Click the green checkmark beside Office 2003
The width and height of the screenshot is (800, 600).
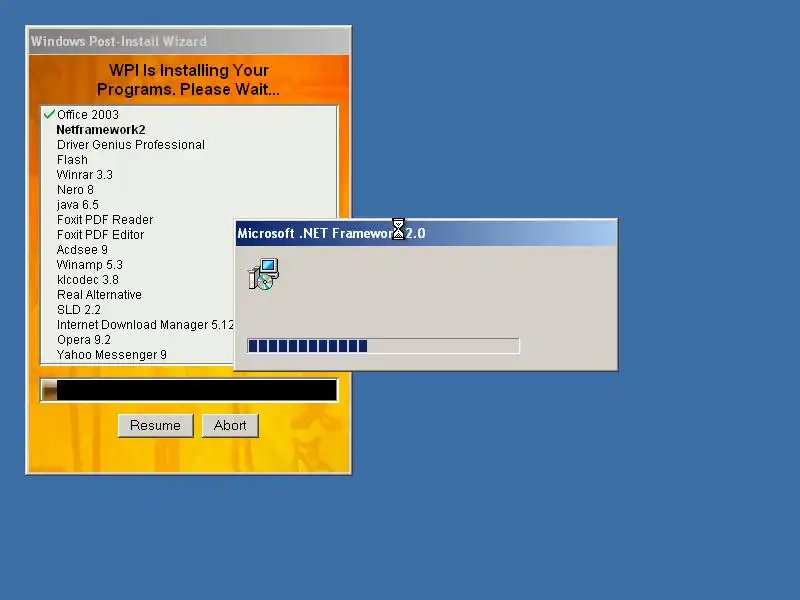pos(49,114)
